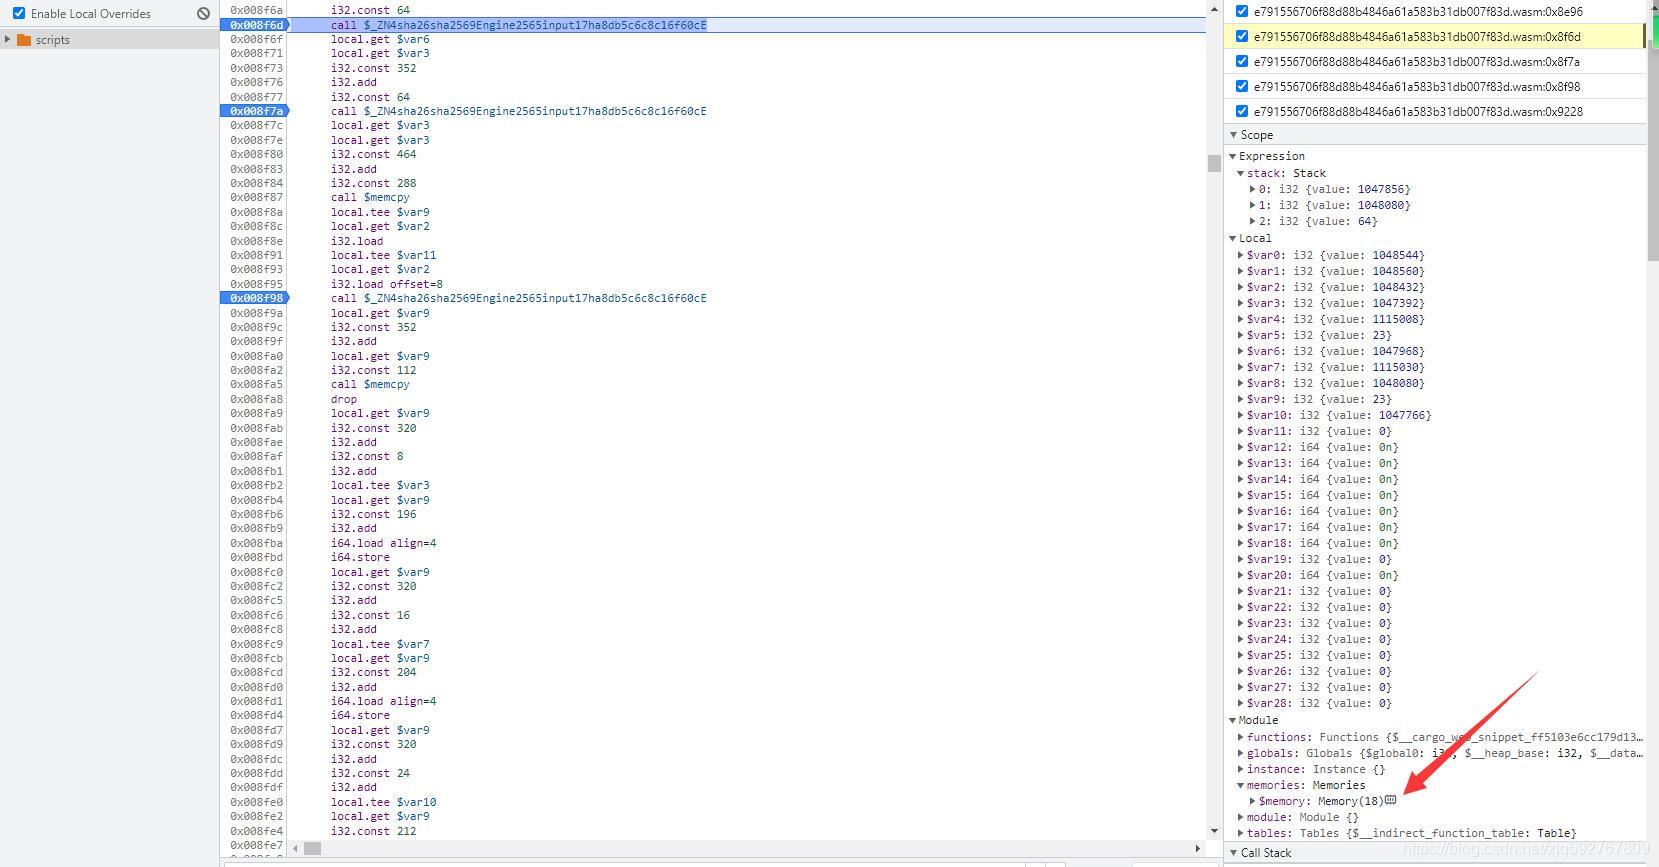The height and width of the screenshot is (867, 1659).
Task: Click breakpoint entry wasm:0x8f7a text
Action: coord(1416,61)
